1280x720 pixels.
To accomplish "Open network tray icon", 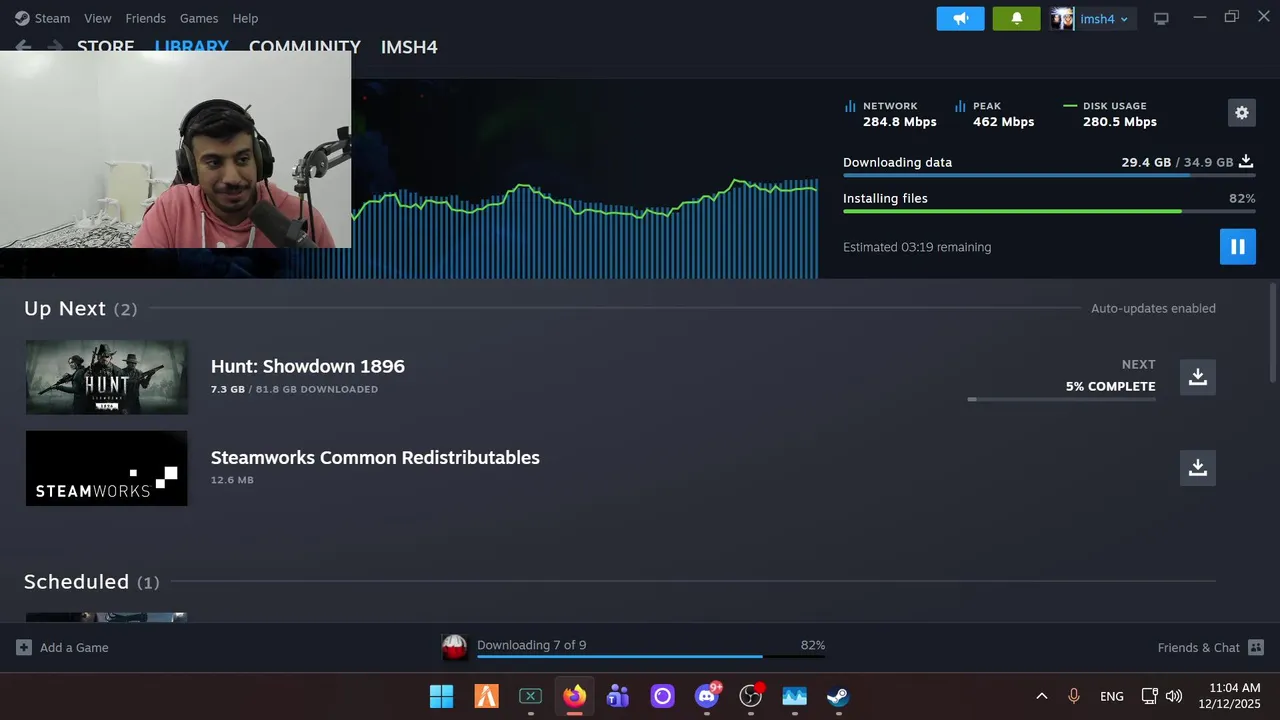I will (1150, 696).
